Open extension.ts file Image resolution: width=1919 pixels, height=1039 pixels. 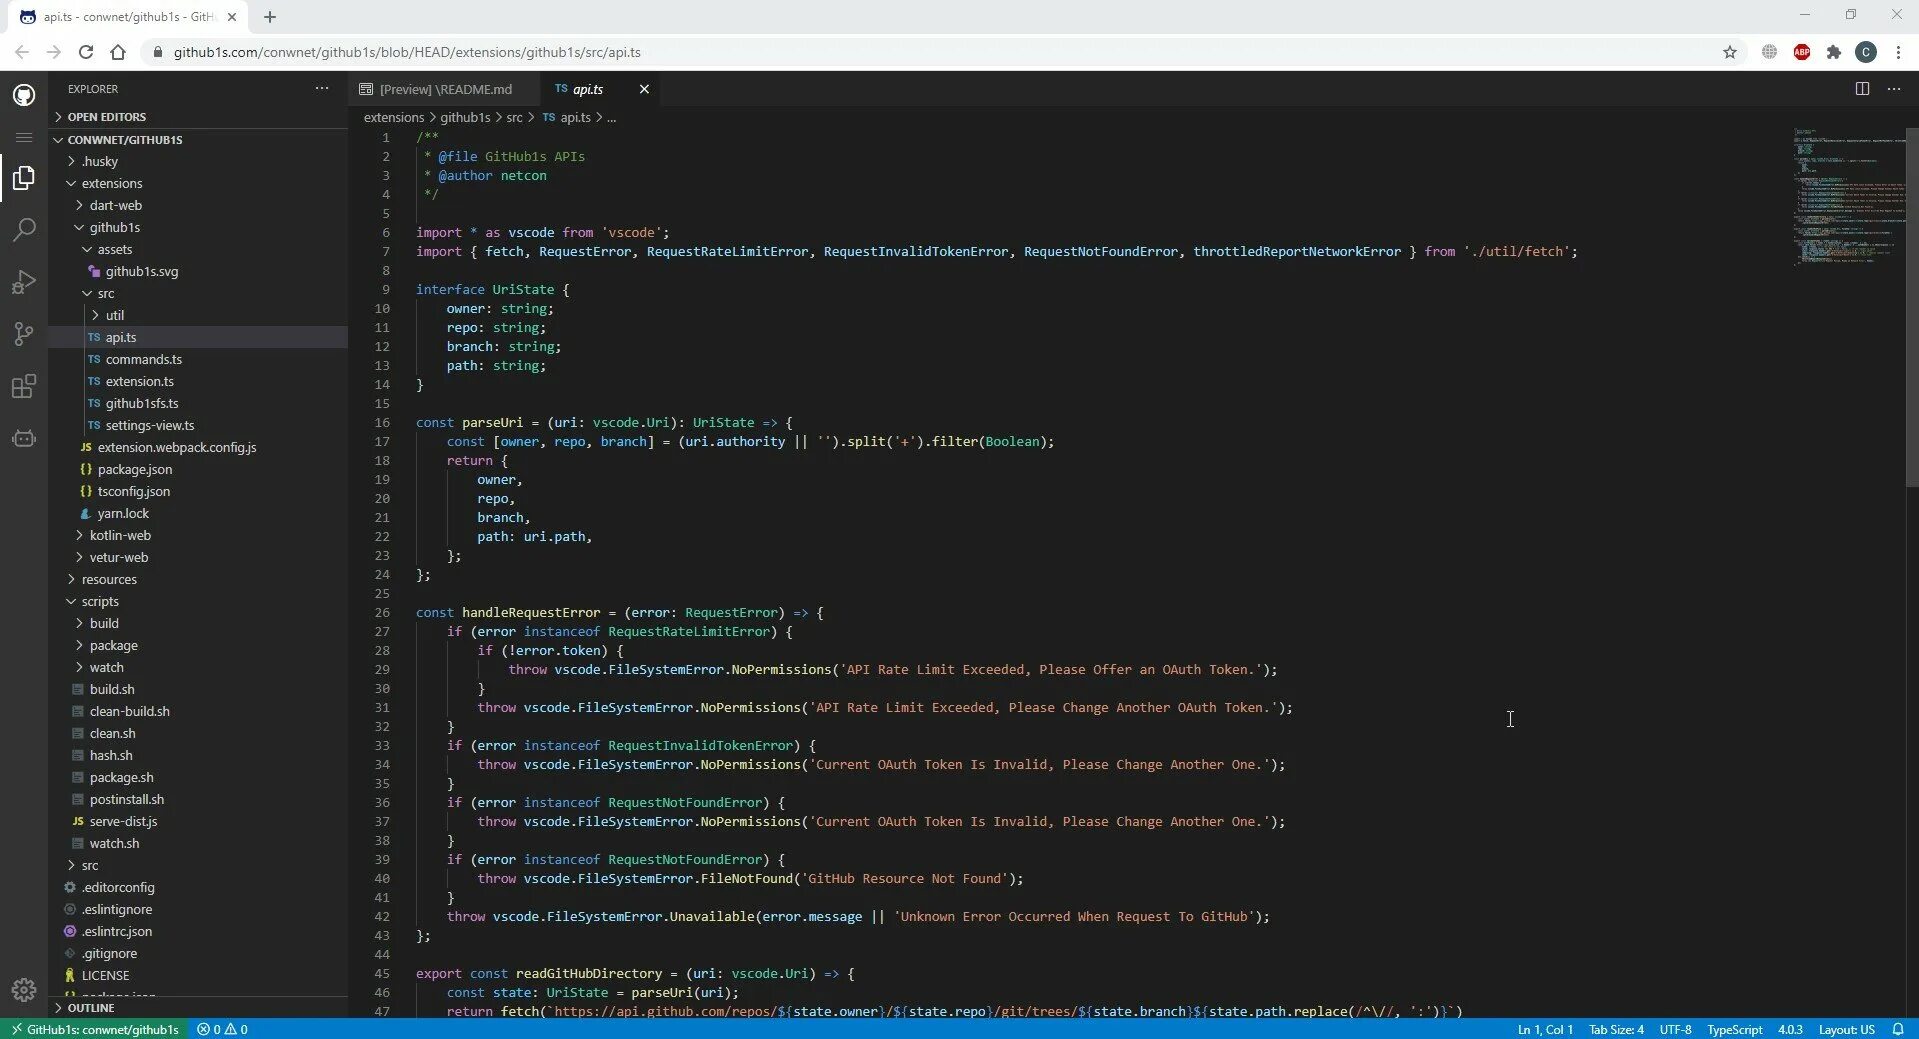pyautogui.click(x=198, y=381)
